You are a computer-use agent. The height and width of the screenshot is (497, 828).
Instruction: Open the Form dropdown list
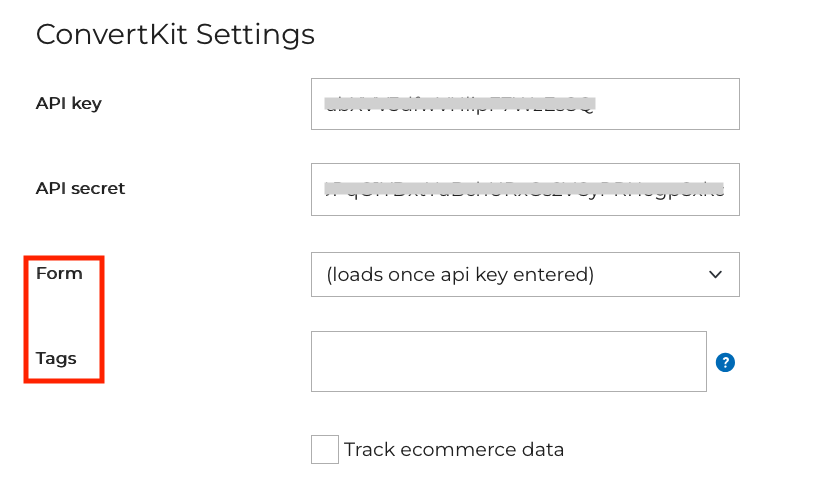click(x=525, y=275)
